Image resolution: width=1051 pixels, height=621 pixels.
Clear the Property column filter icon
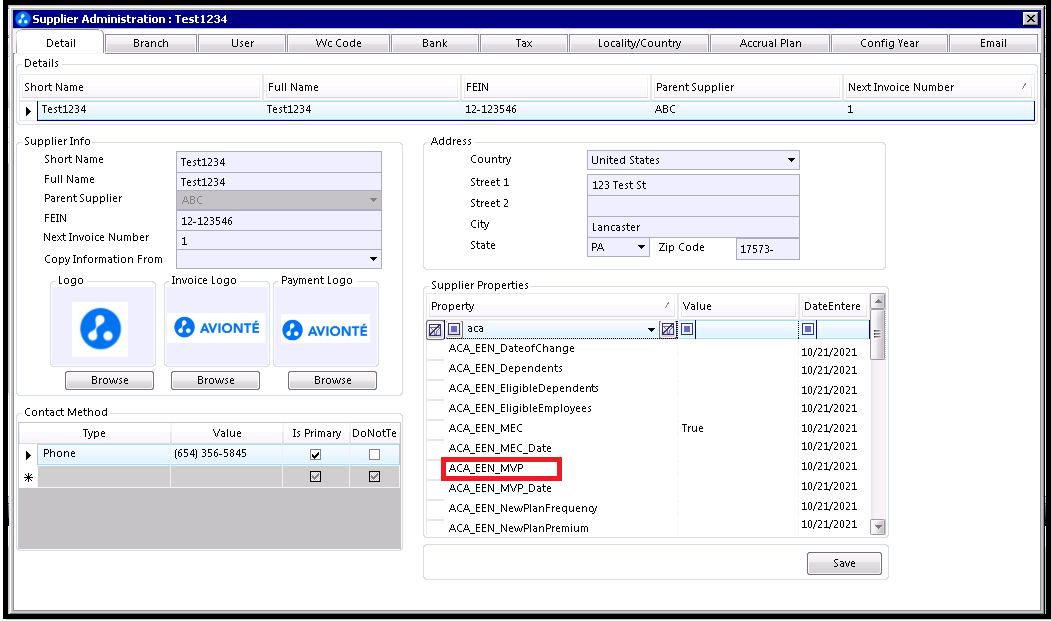pos(668,329)
